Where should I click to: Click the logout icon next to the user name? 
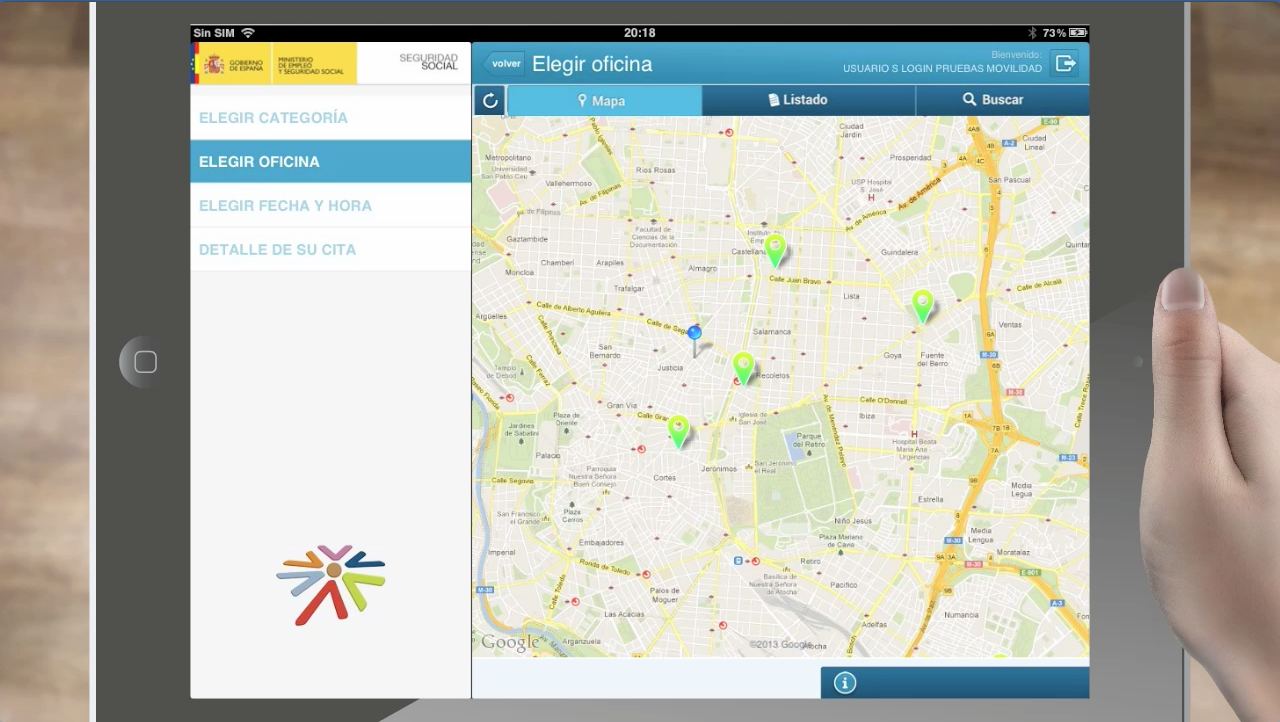click(1065, 64)
